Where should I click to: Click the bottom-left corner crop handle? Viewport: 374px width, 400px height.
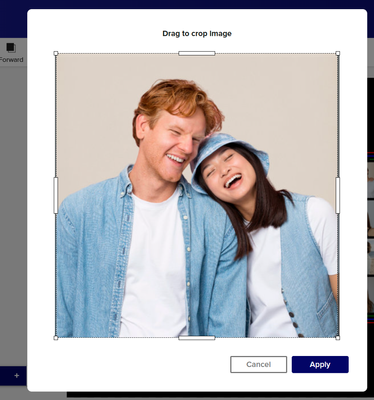pos(56,338)
